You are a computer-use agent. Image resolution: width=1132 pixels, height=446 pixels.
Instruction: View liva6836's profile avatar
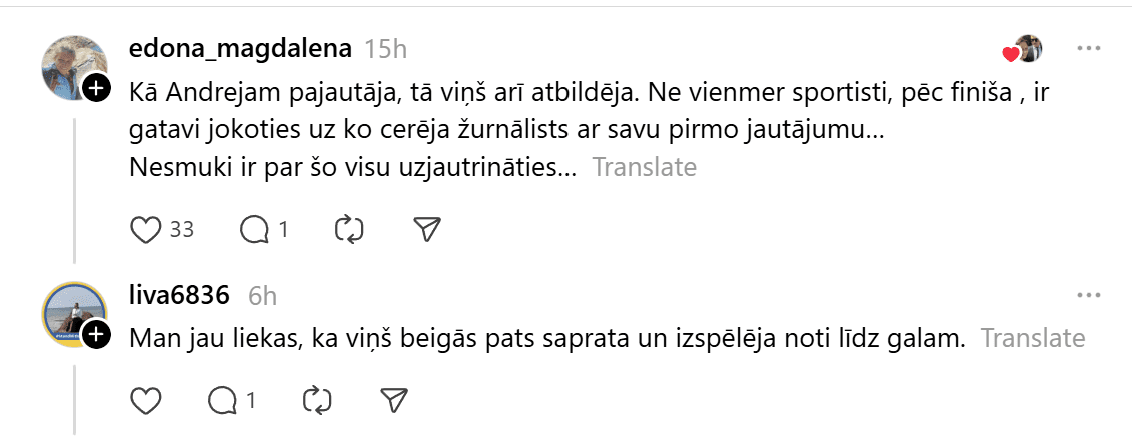(72, 314)
